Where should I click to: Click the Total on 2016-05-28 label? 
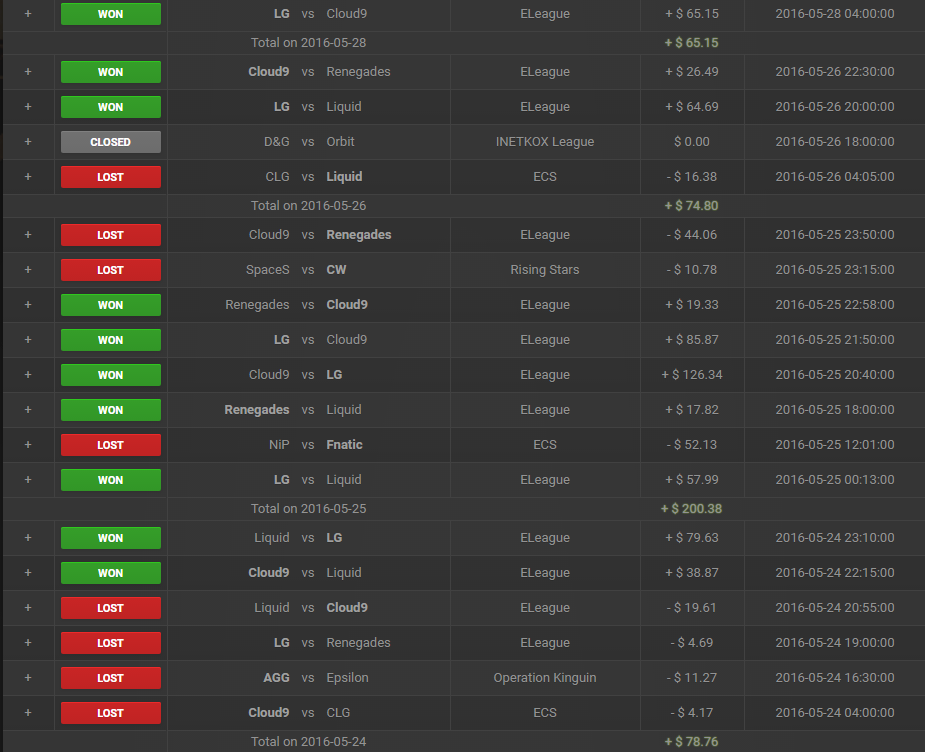tap(309, 42)
